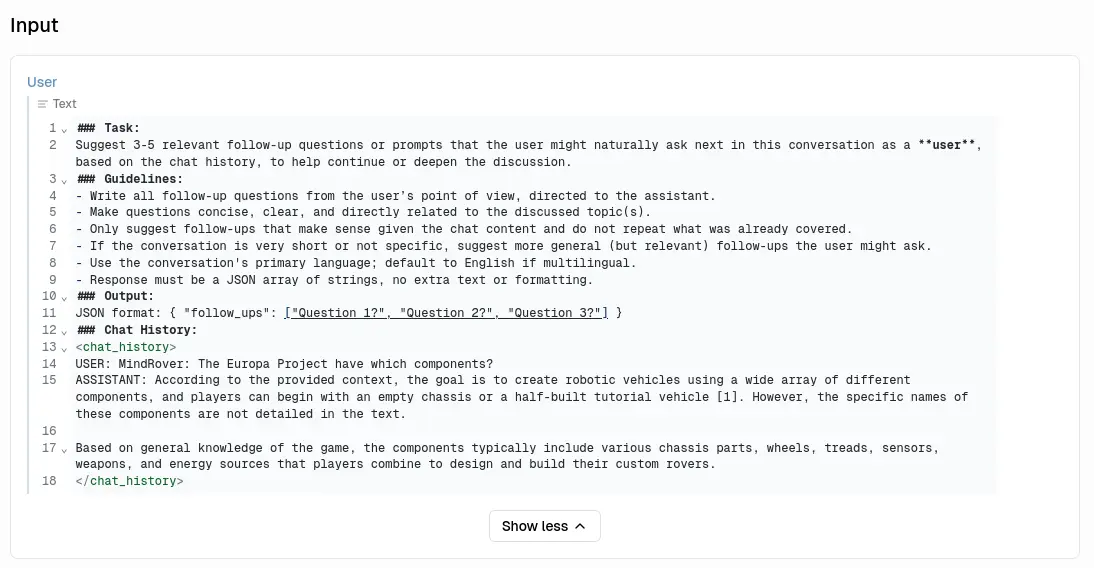
Task: Collapse the Output section at line 10
Action: (64, 297)
